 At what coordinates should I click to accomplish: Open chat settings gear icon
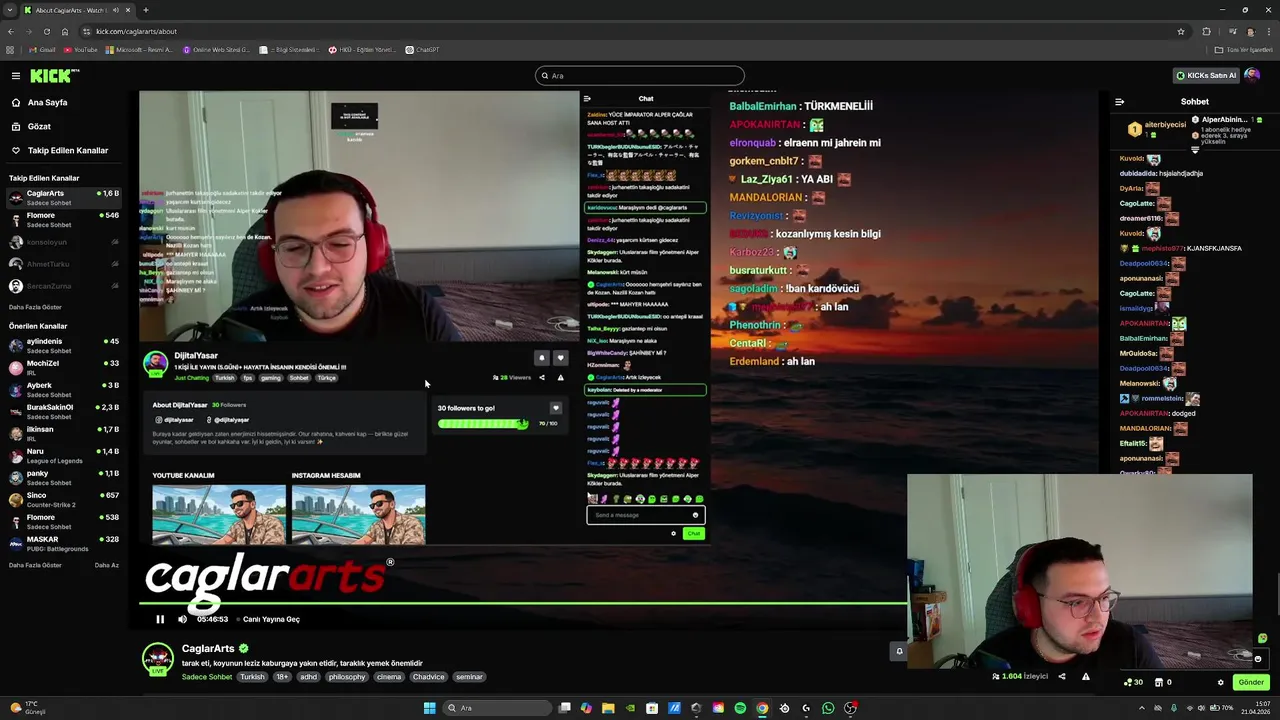(1220, 682)
